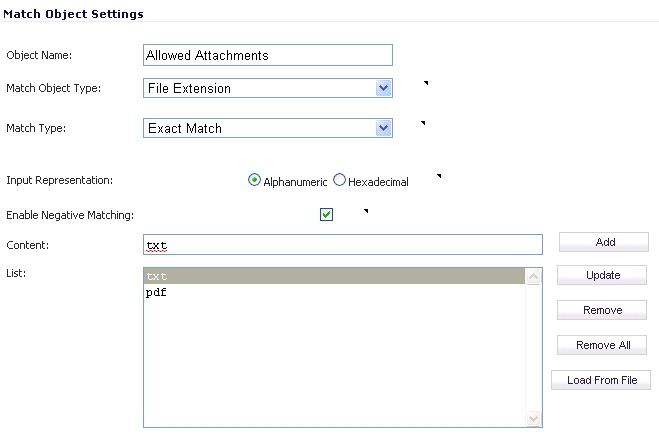The height and width of the screenshot is (441, 659).
Task: Open the Match Object Type dropdown
Action: [x=268, y=88]
